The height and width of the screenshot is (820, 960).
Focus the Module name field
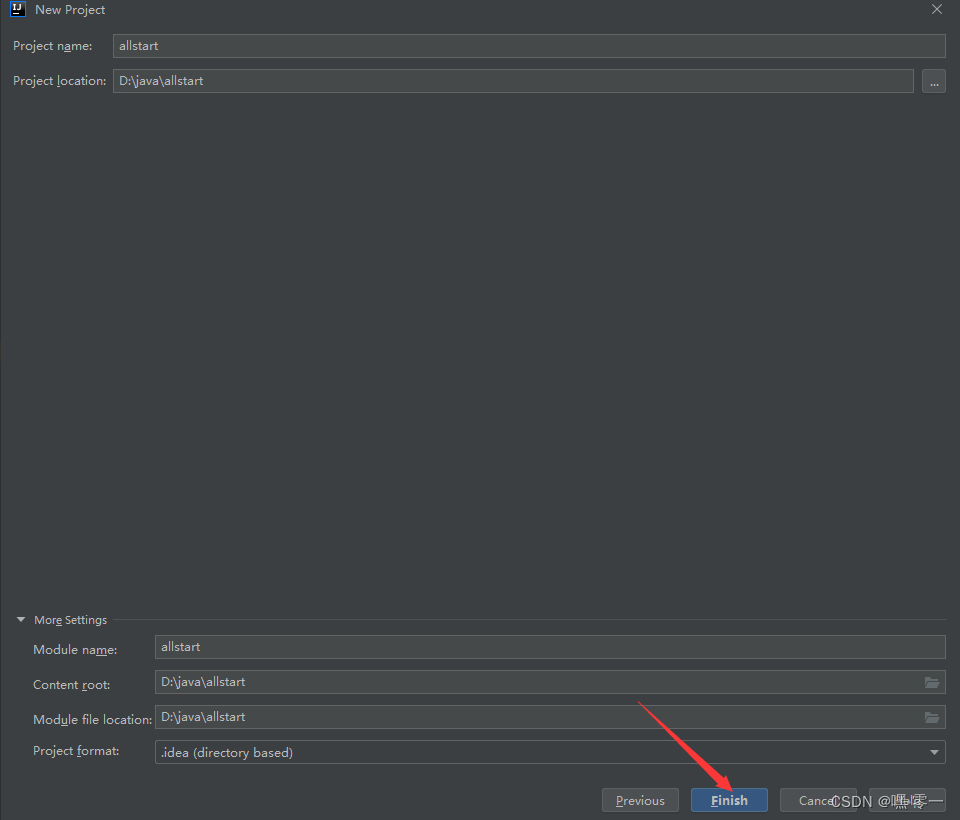tap(550, 647)
